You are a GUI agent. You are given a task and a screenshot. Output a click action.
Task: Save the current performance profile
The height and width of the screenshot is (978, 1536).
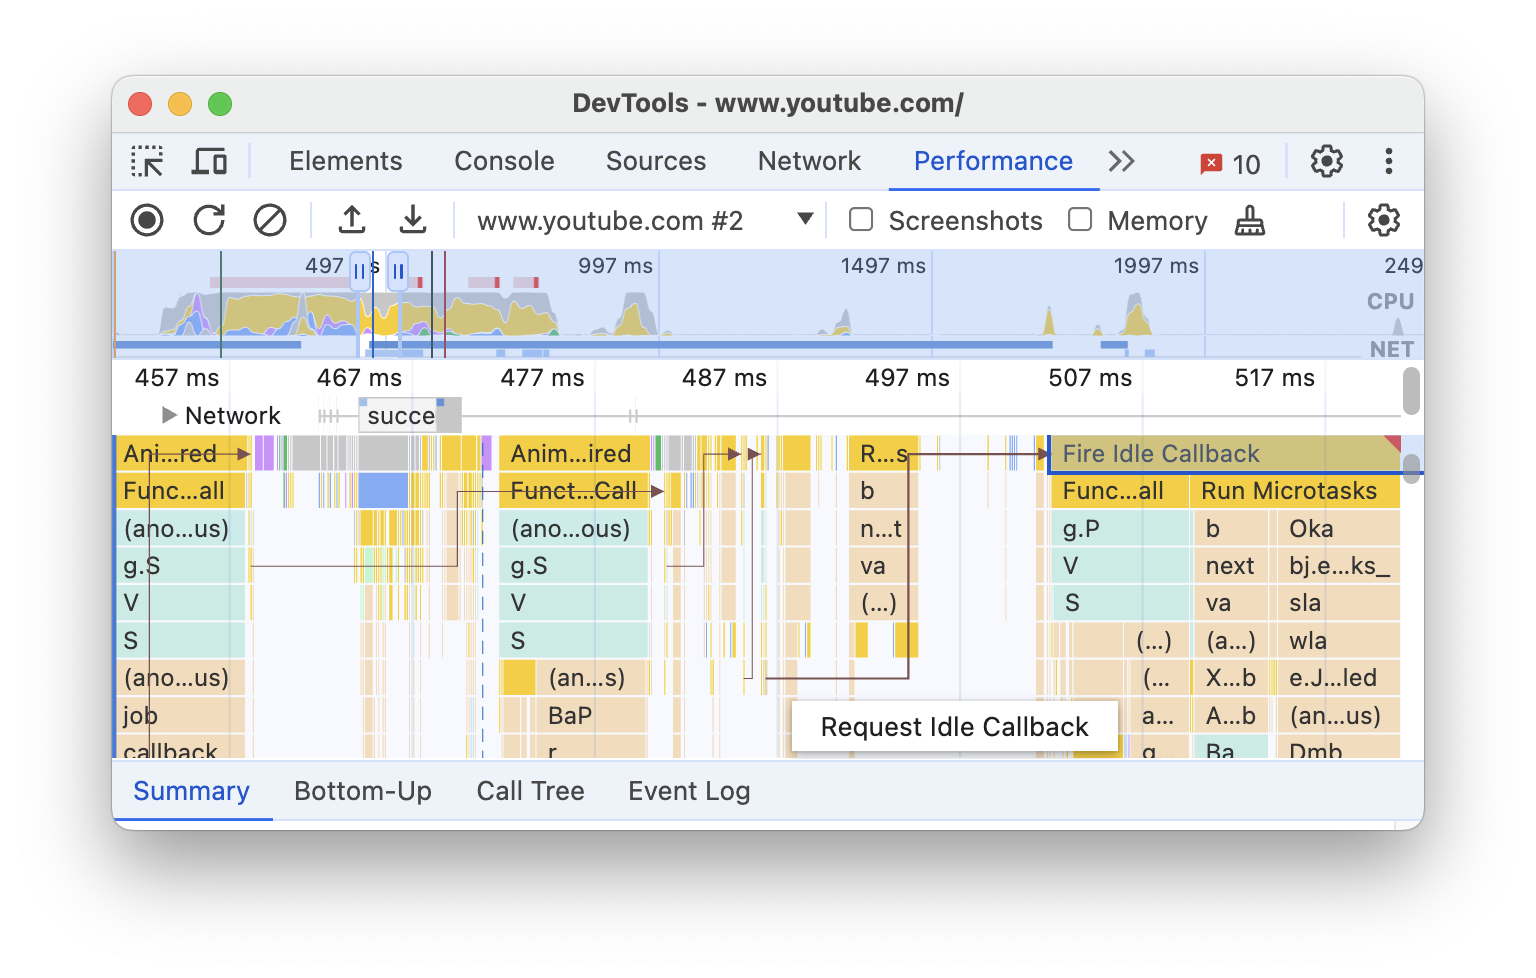(x=413, y=220)
